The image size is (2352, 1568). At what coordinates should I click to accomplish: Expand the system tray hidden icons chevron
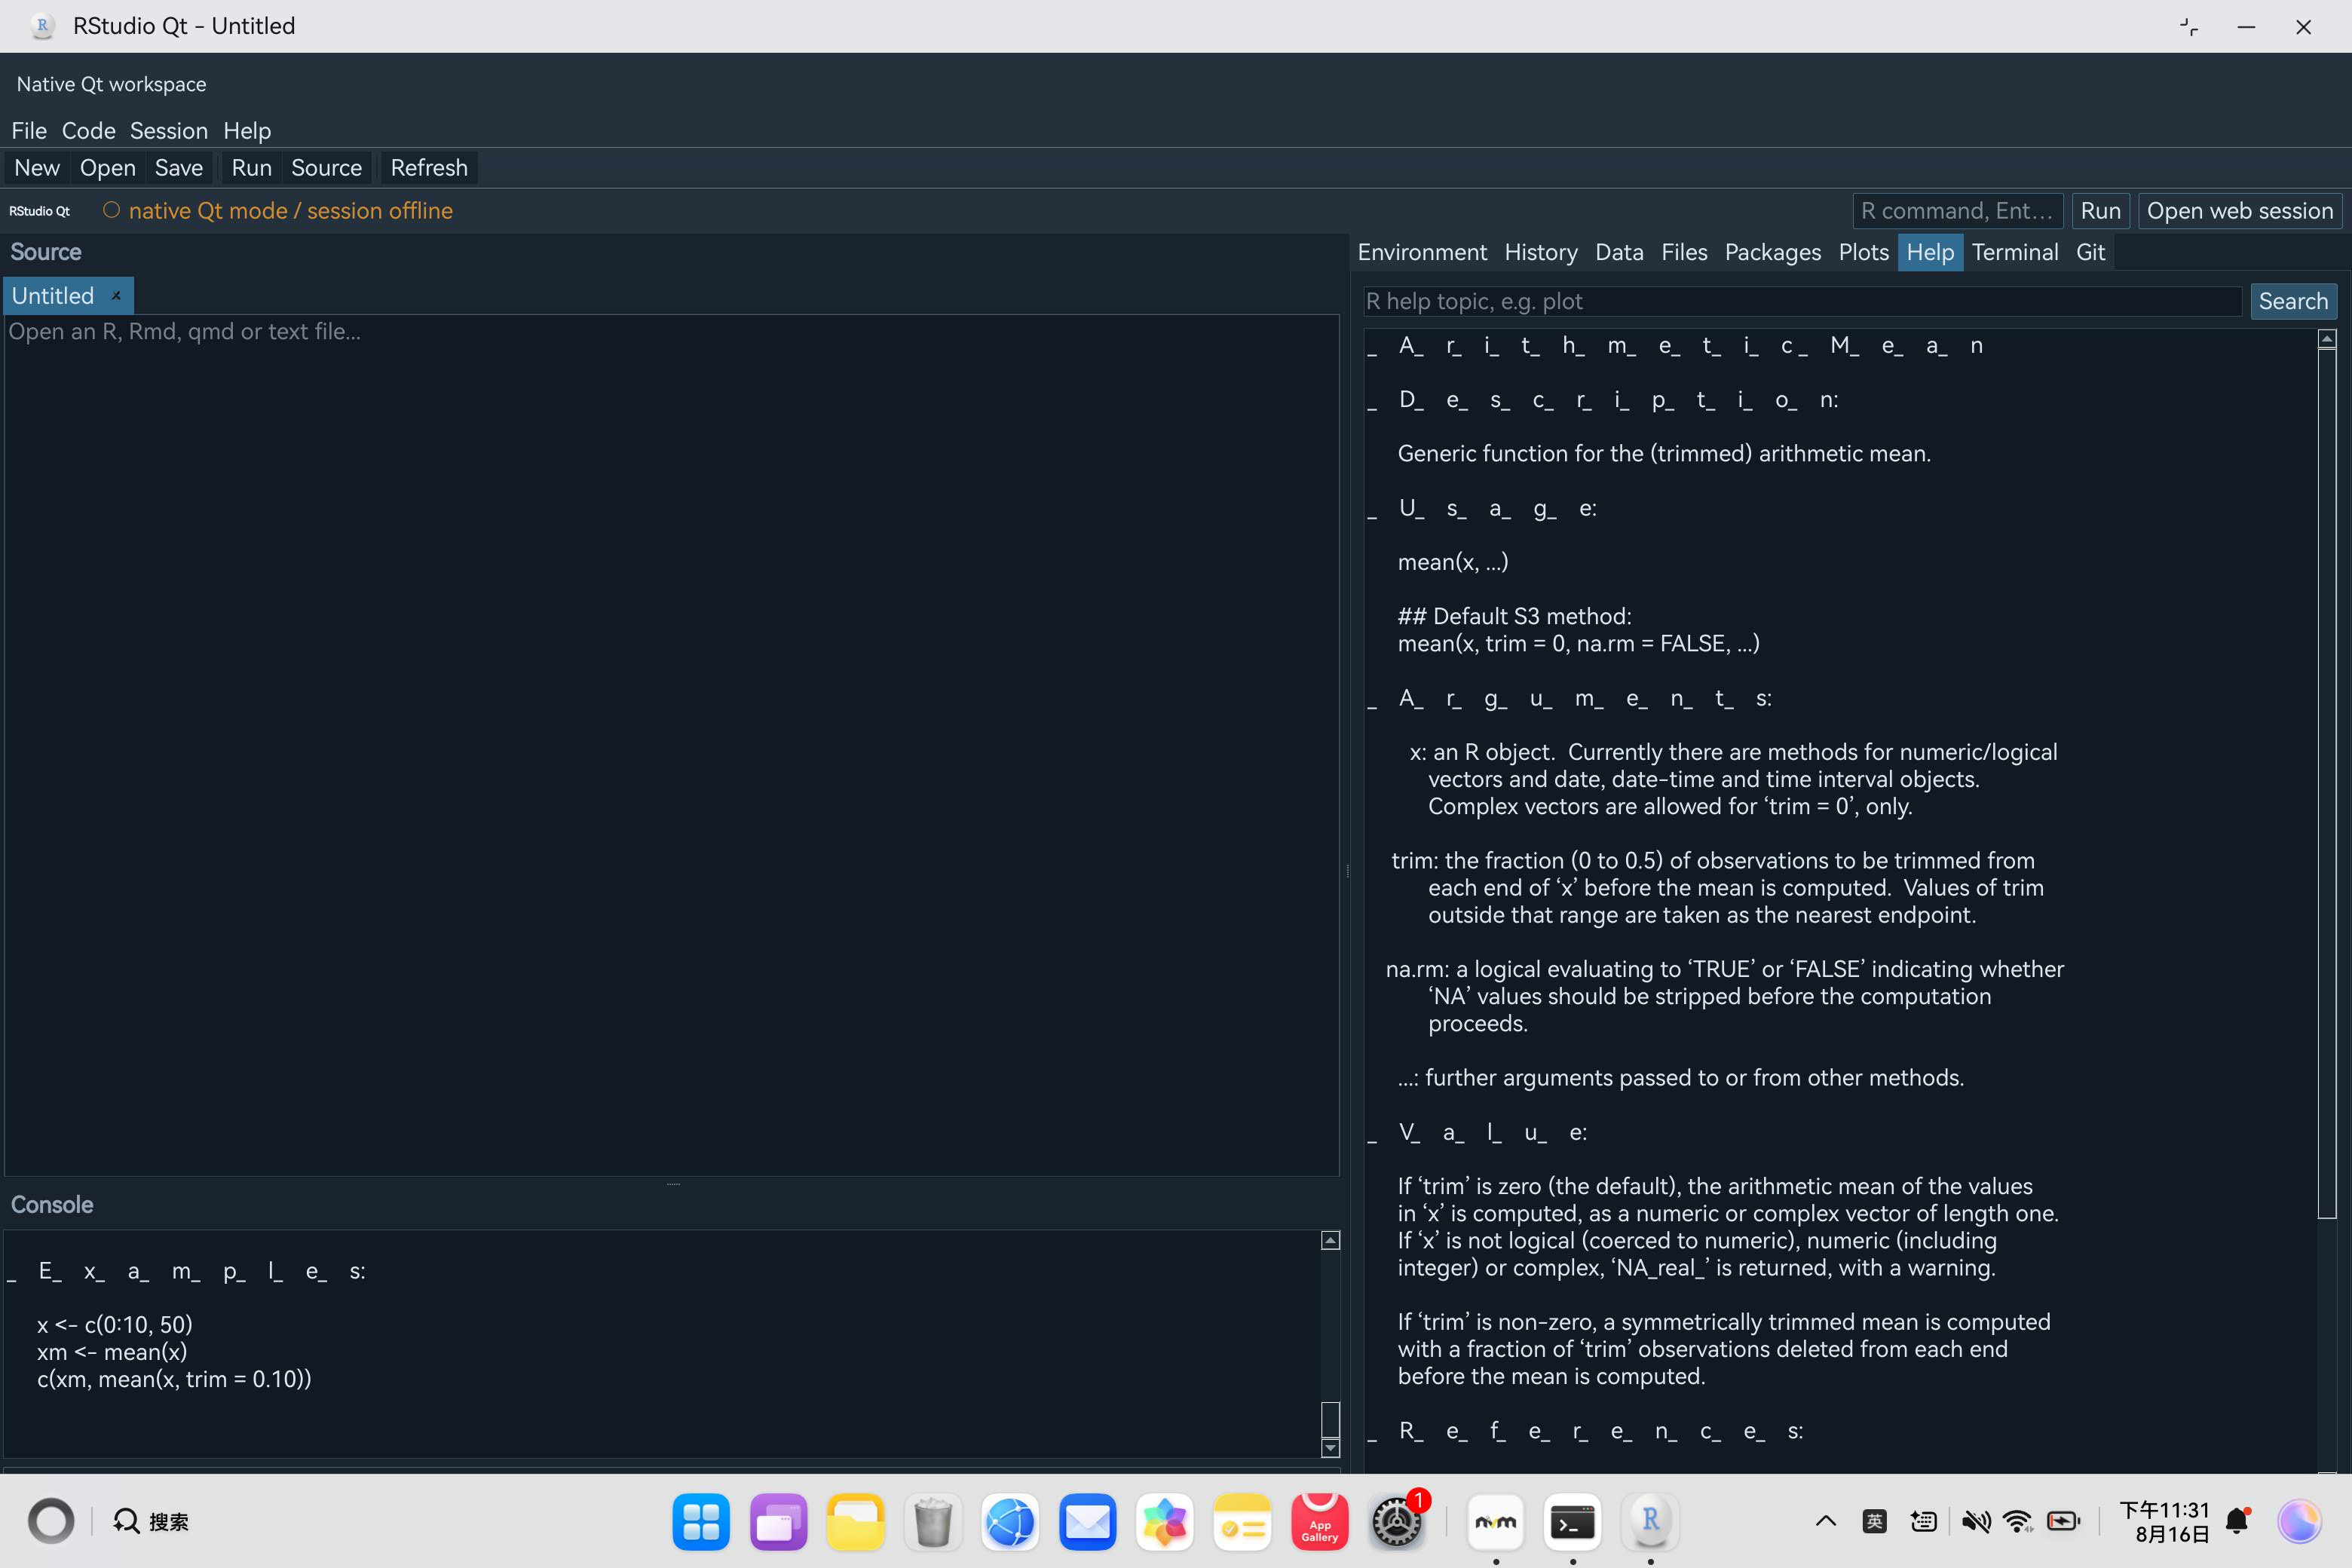pos(1825,1521)
